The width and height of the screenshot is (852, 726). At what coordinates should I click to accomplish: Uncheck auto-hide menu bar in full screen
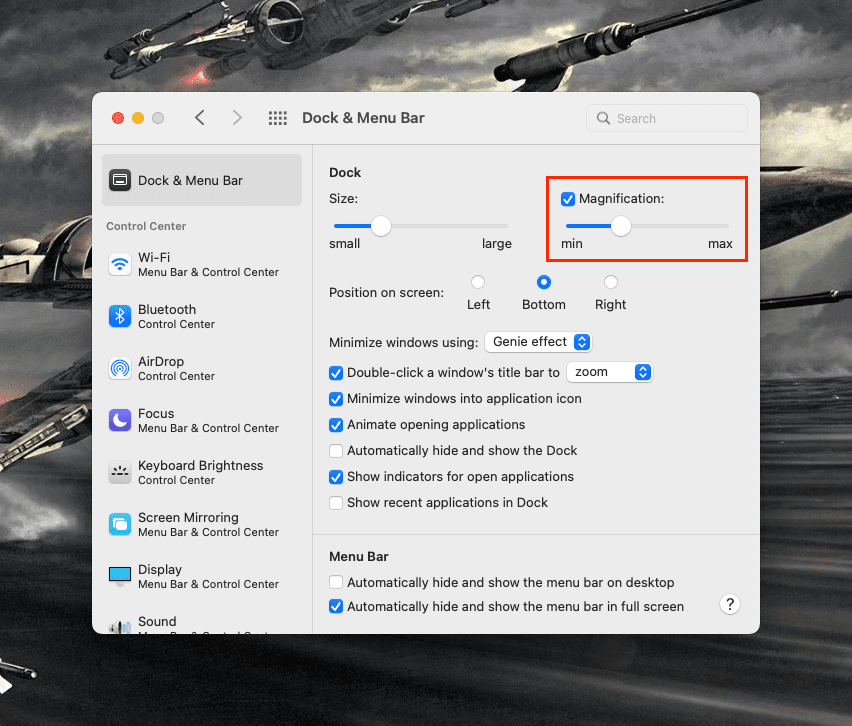(336, 606)
